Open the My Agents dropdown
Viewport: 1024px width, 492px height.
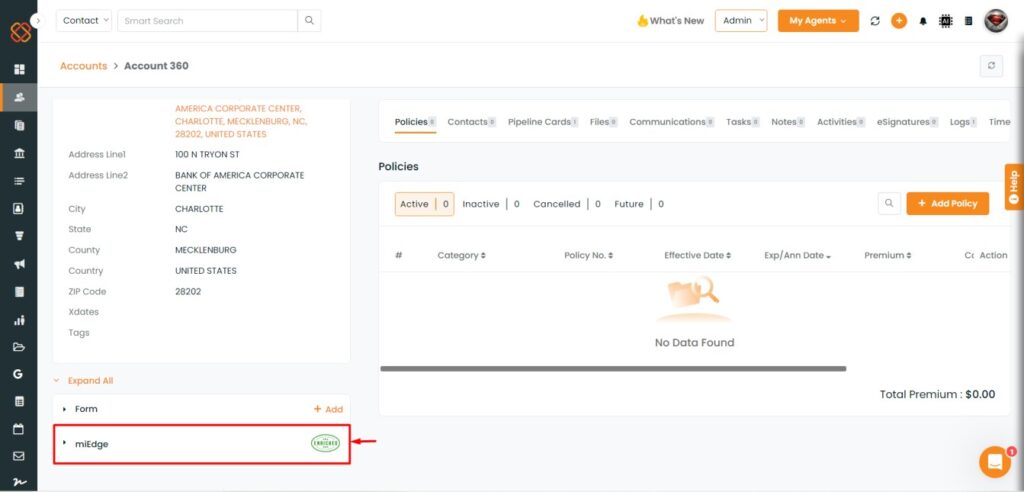coord(818,20)
